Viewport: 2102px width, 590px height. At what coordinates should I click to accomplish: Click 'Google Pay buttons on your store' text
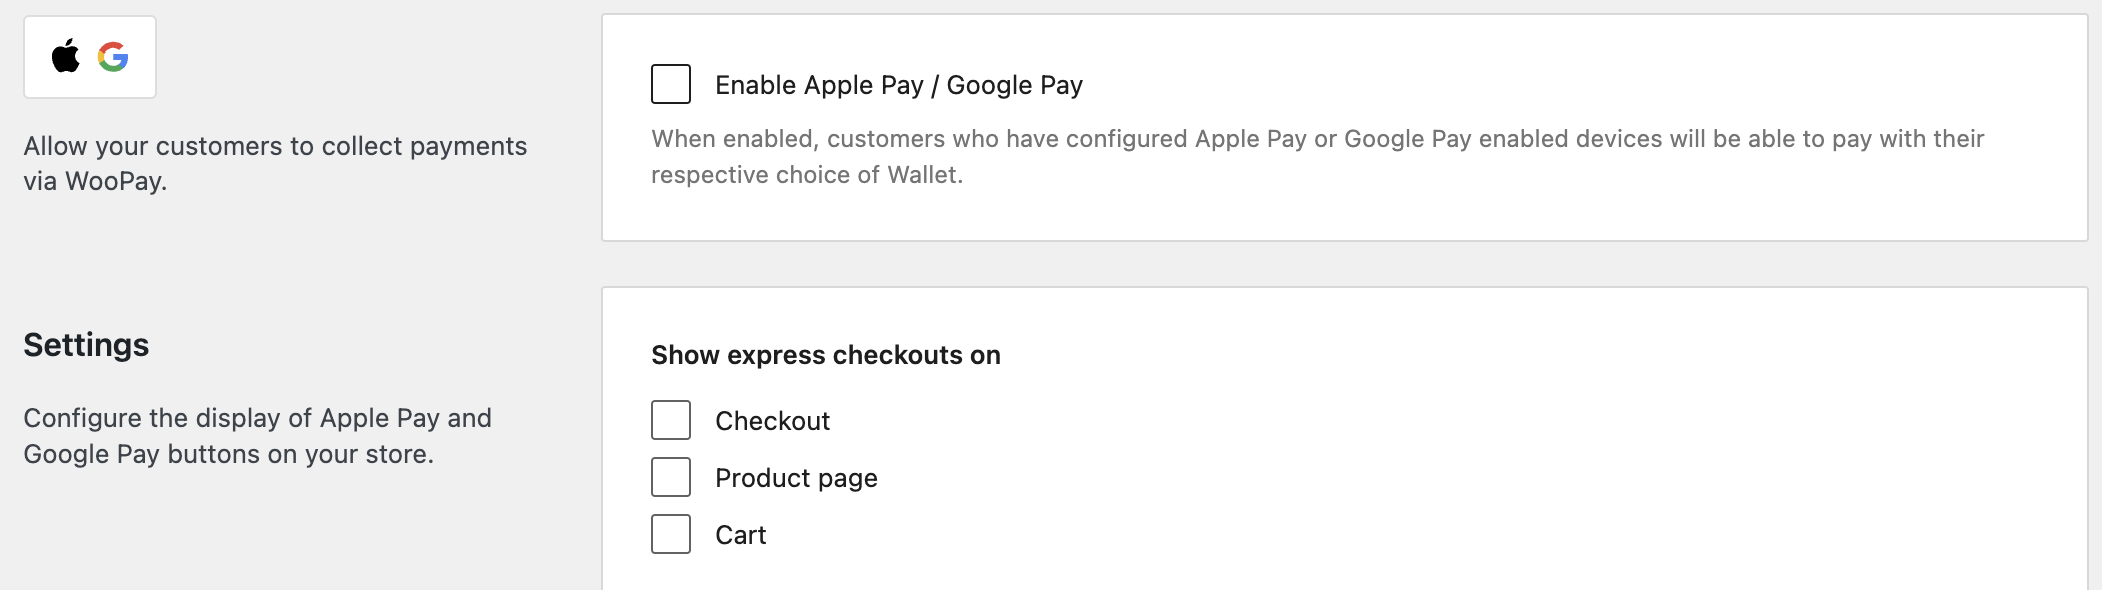pyautogui.click(x=226, y=454)
